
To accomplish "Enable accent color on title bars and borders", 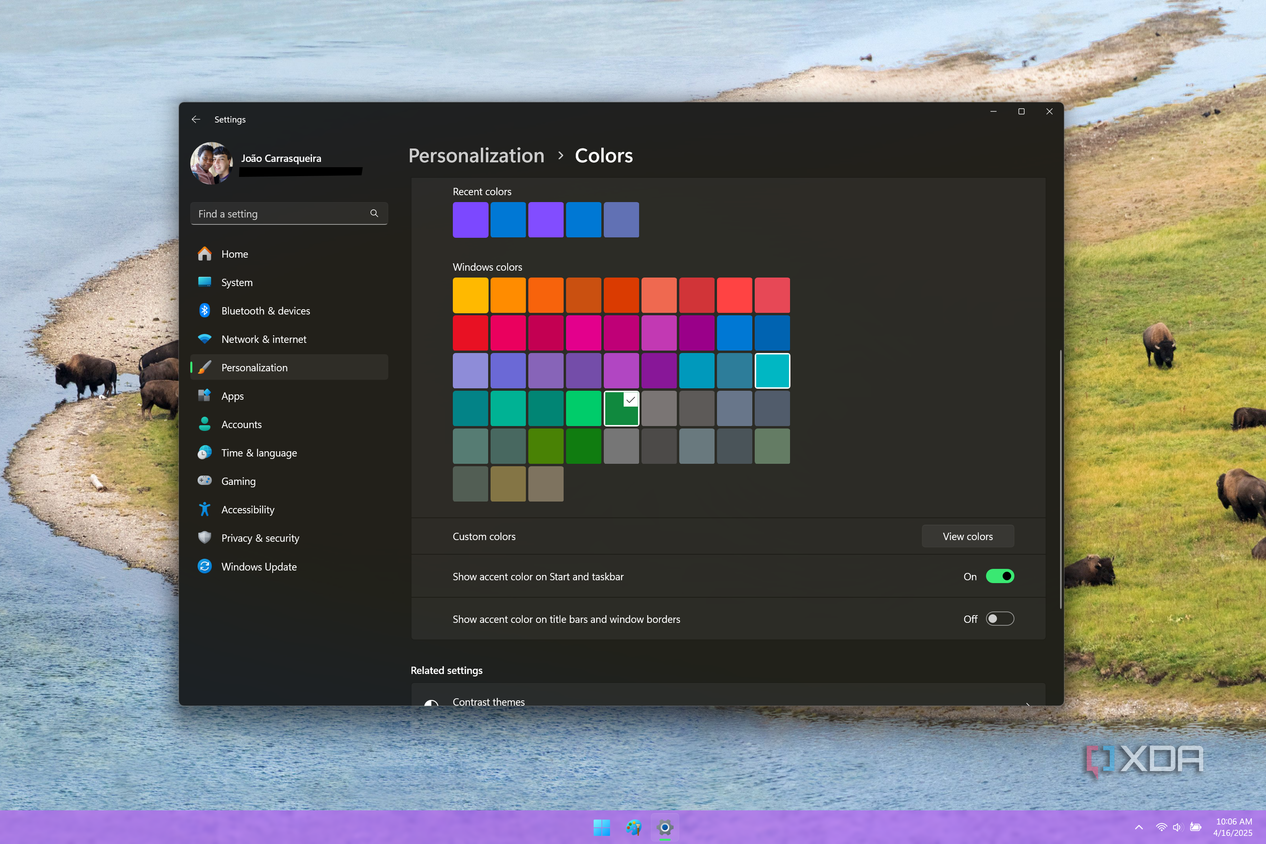I will pyautogui.click(x=1000, y=619).
